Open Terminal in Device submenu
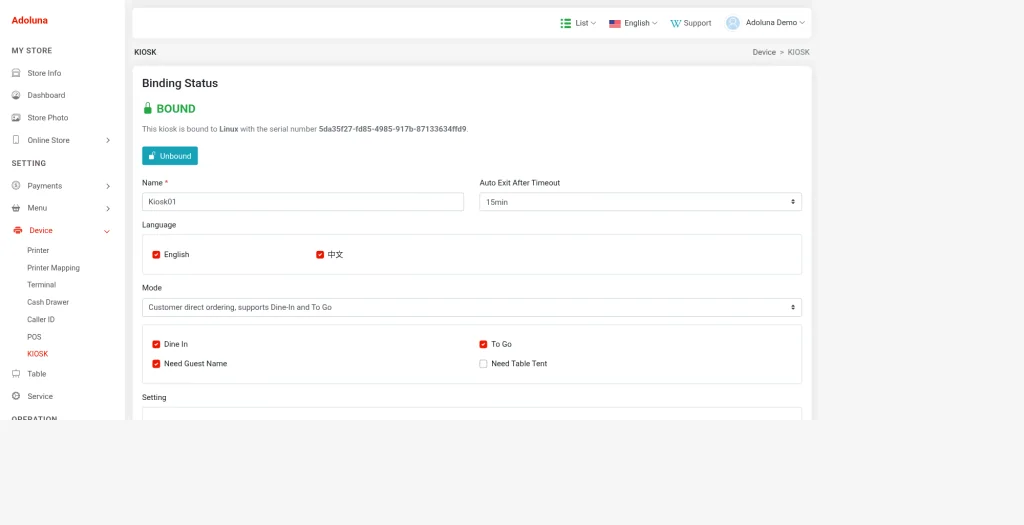The height and width of the screenshot is (525, 1024). coord(42,285)
